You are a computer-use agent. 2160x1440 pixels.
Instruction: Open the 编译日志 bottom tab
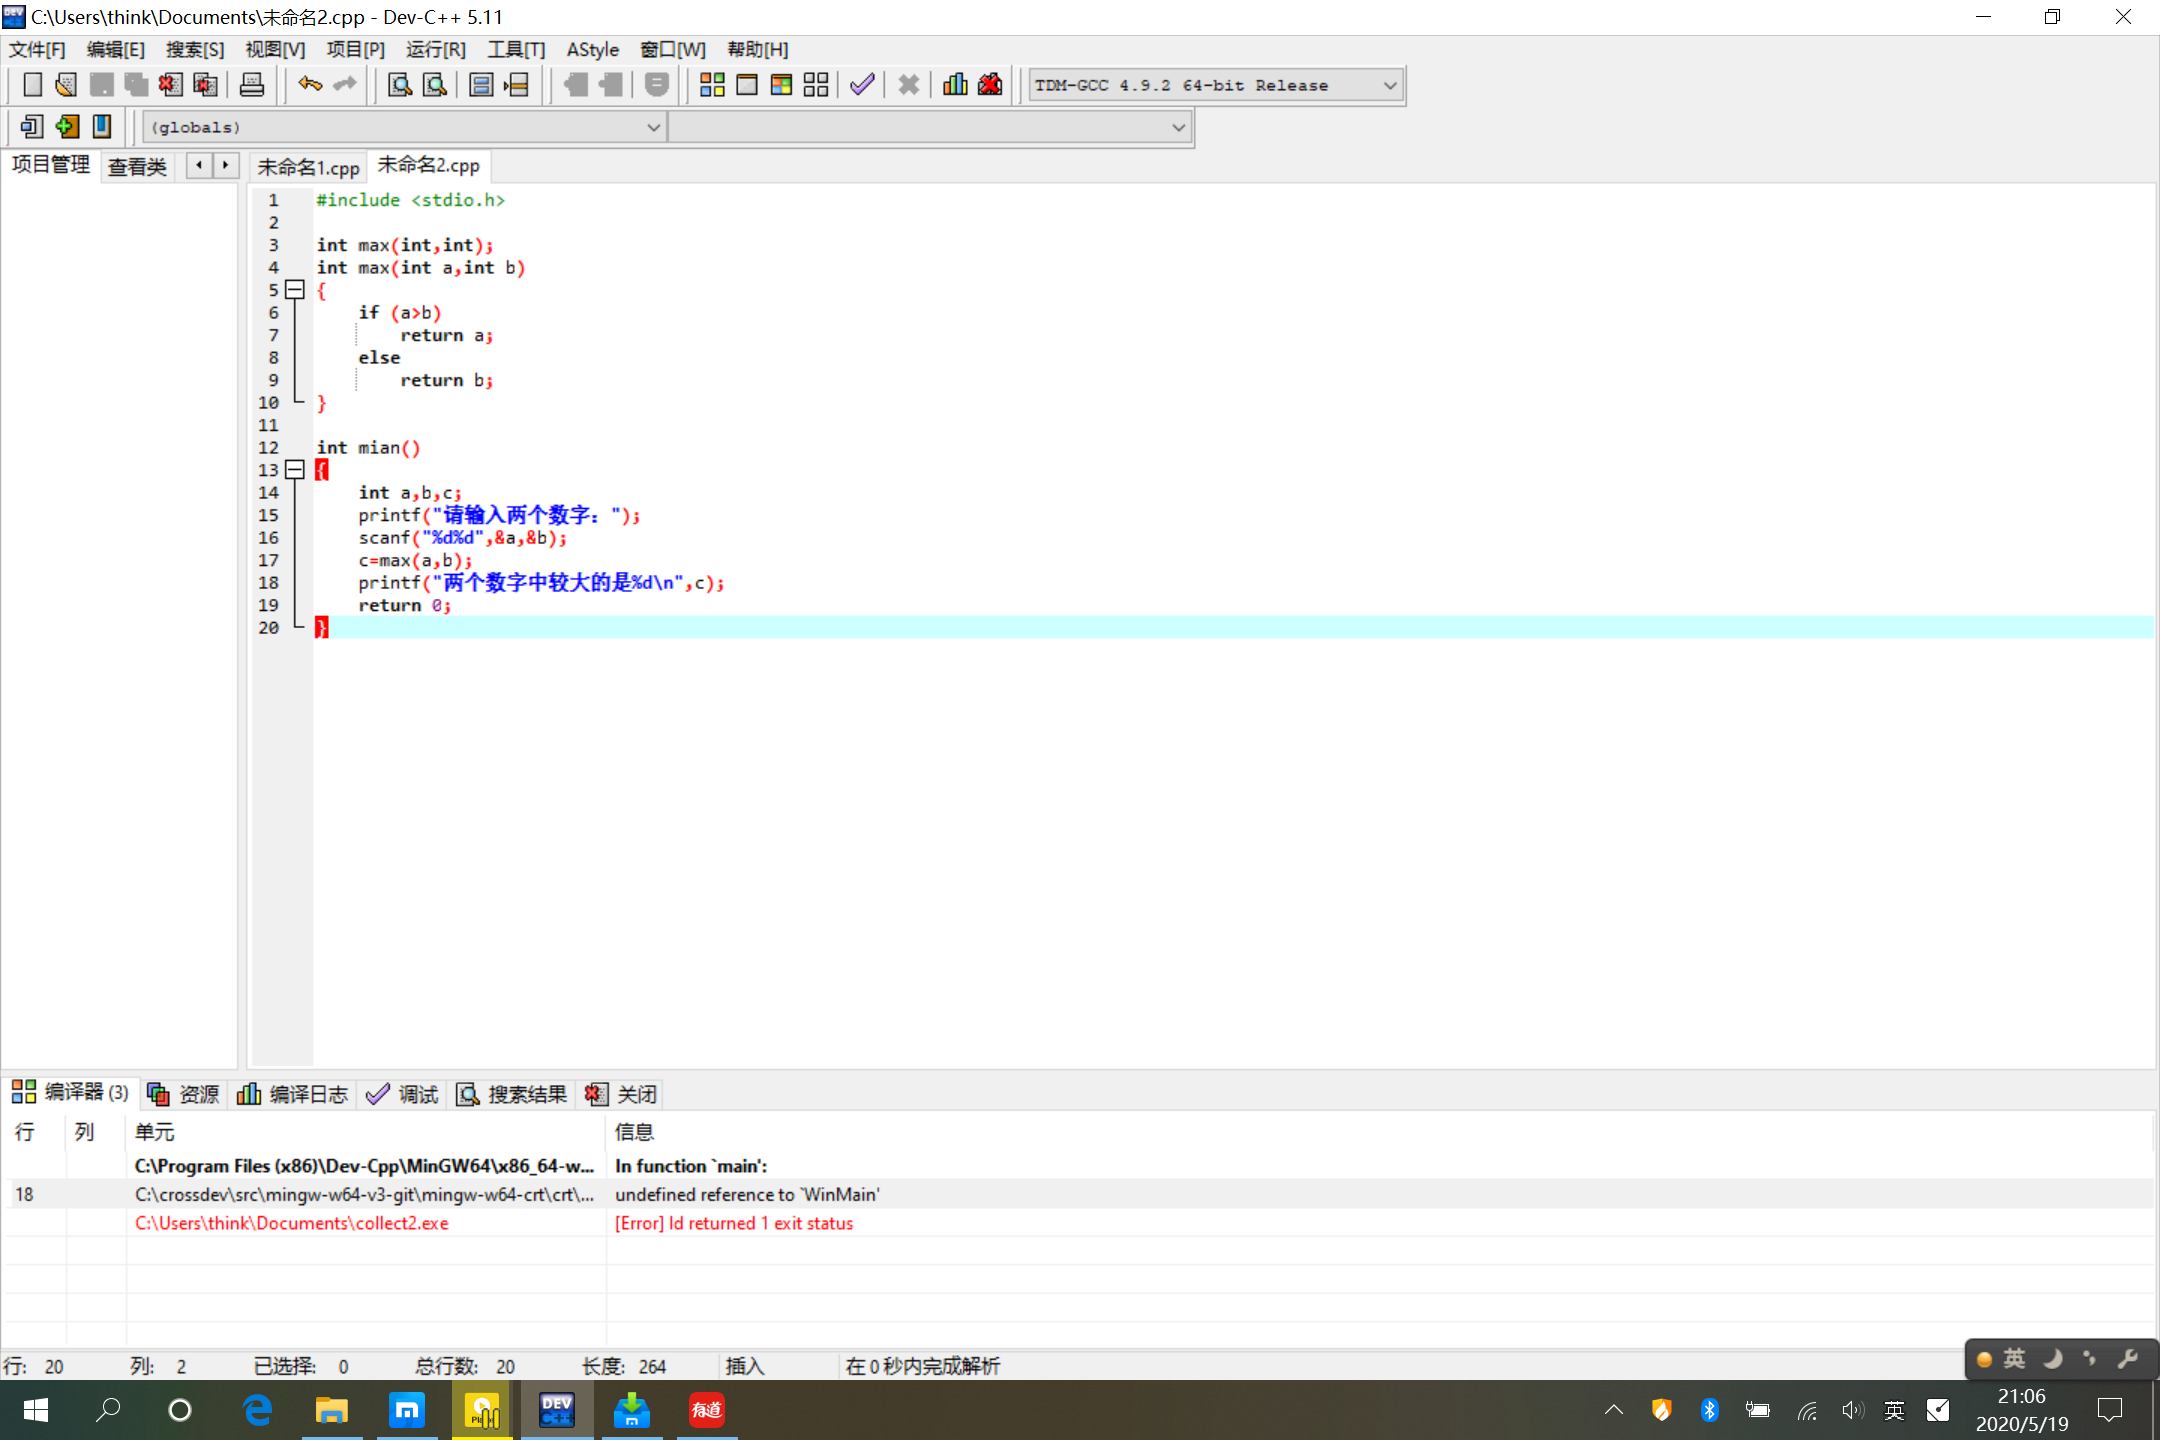coord(292,1094)
